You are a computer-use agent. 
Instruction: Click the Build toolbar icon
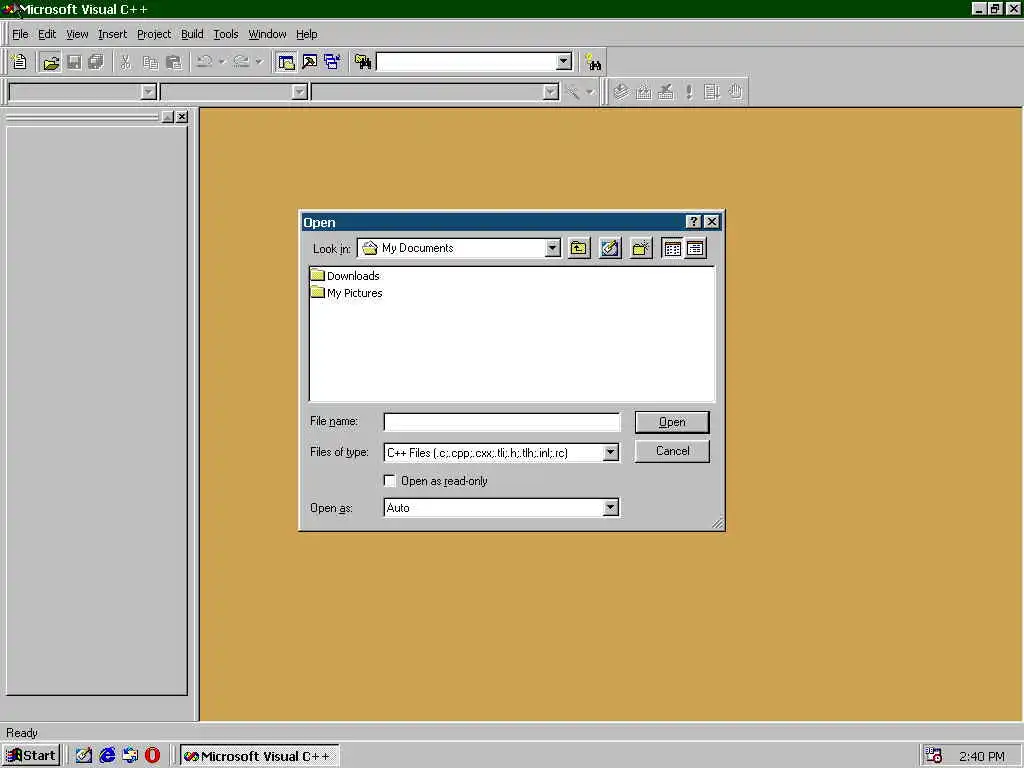(x=644, y=91)
